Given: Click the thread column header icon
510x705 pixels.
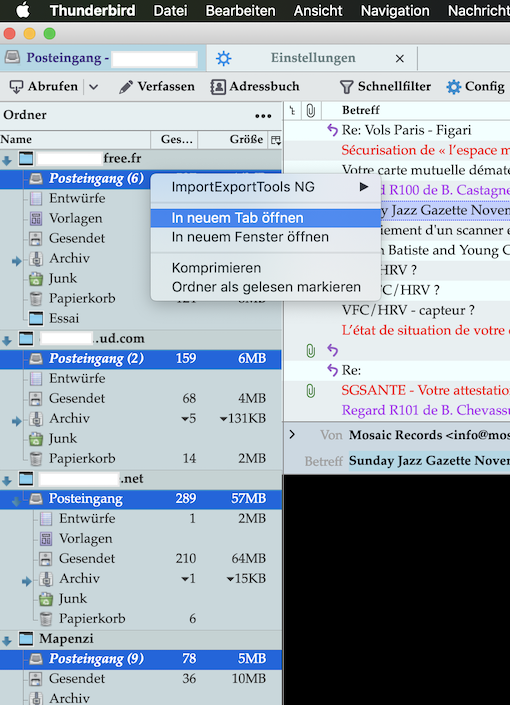Looking at the screenshot, I should click(x=293, y=111).
